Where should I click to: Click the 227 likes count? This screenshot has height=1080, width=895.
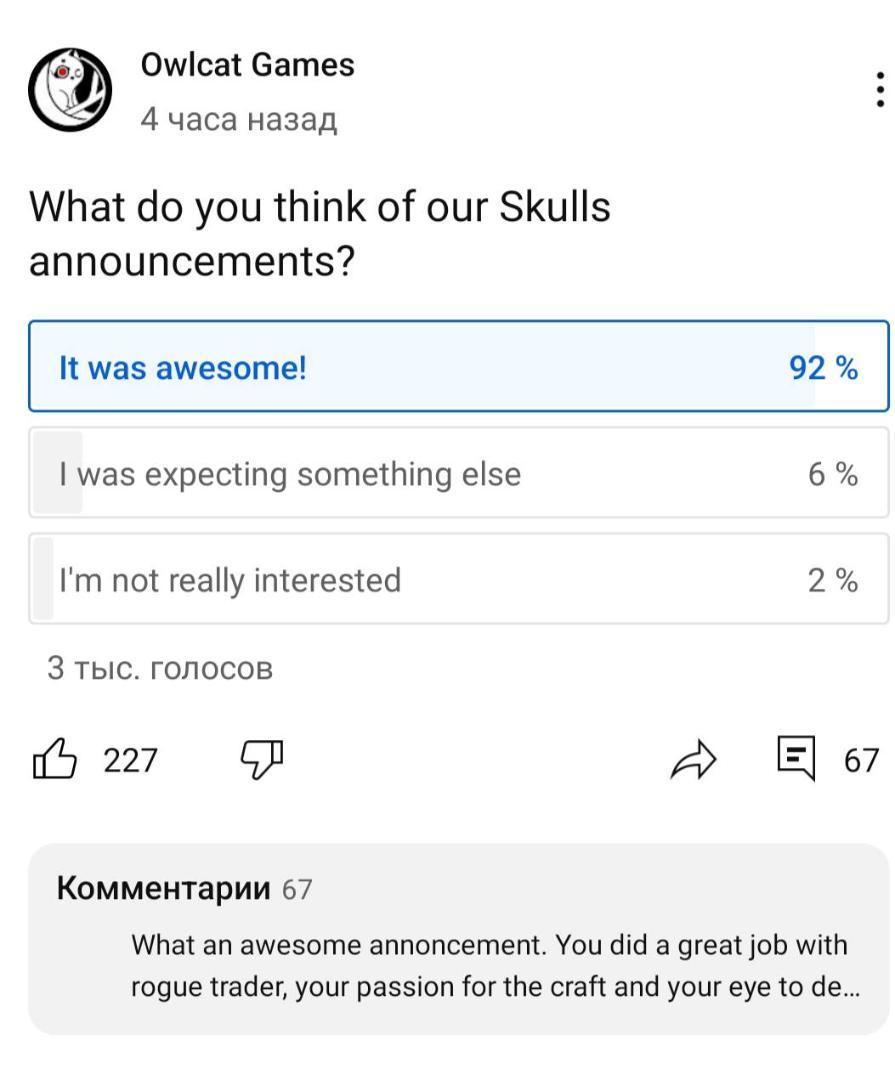(x=131, y=761)
